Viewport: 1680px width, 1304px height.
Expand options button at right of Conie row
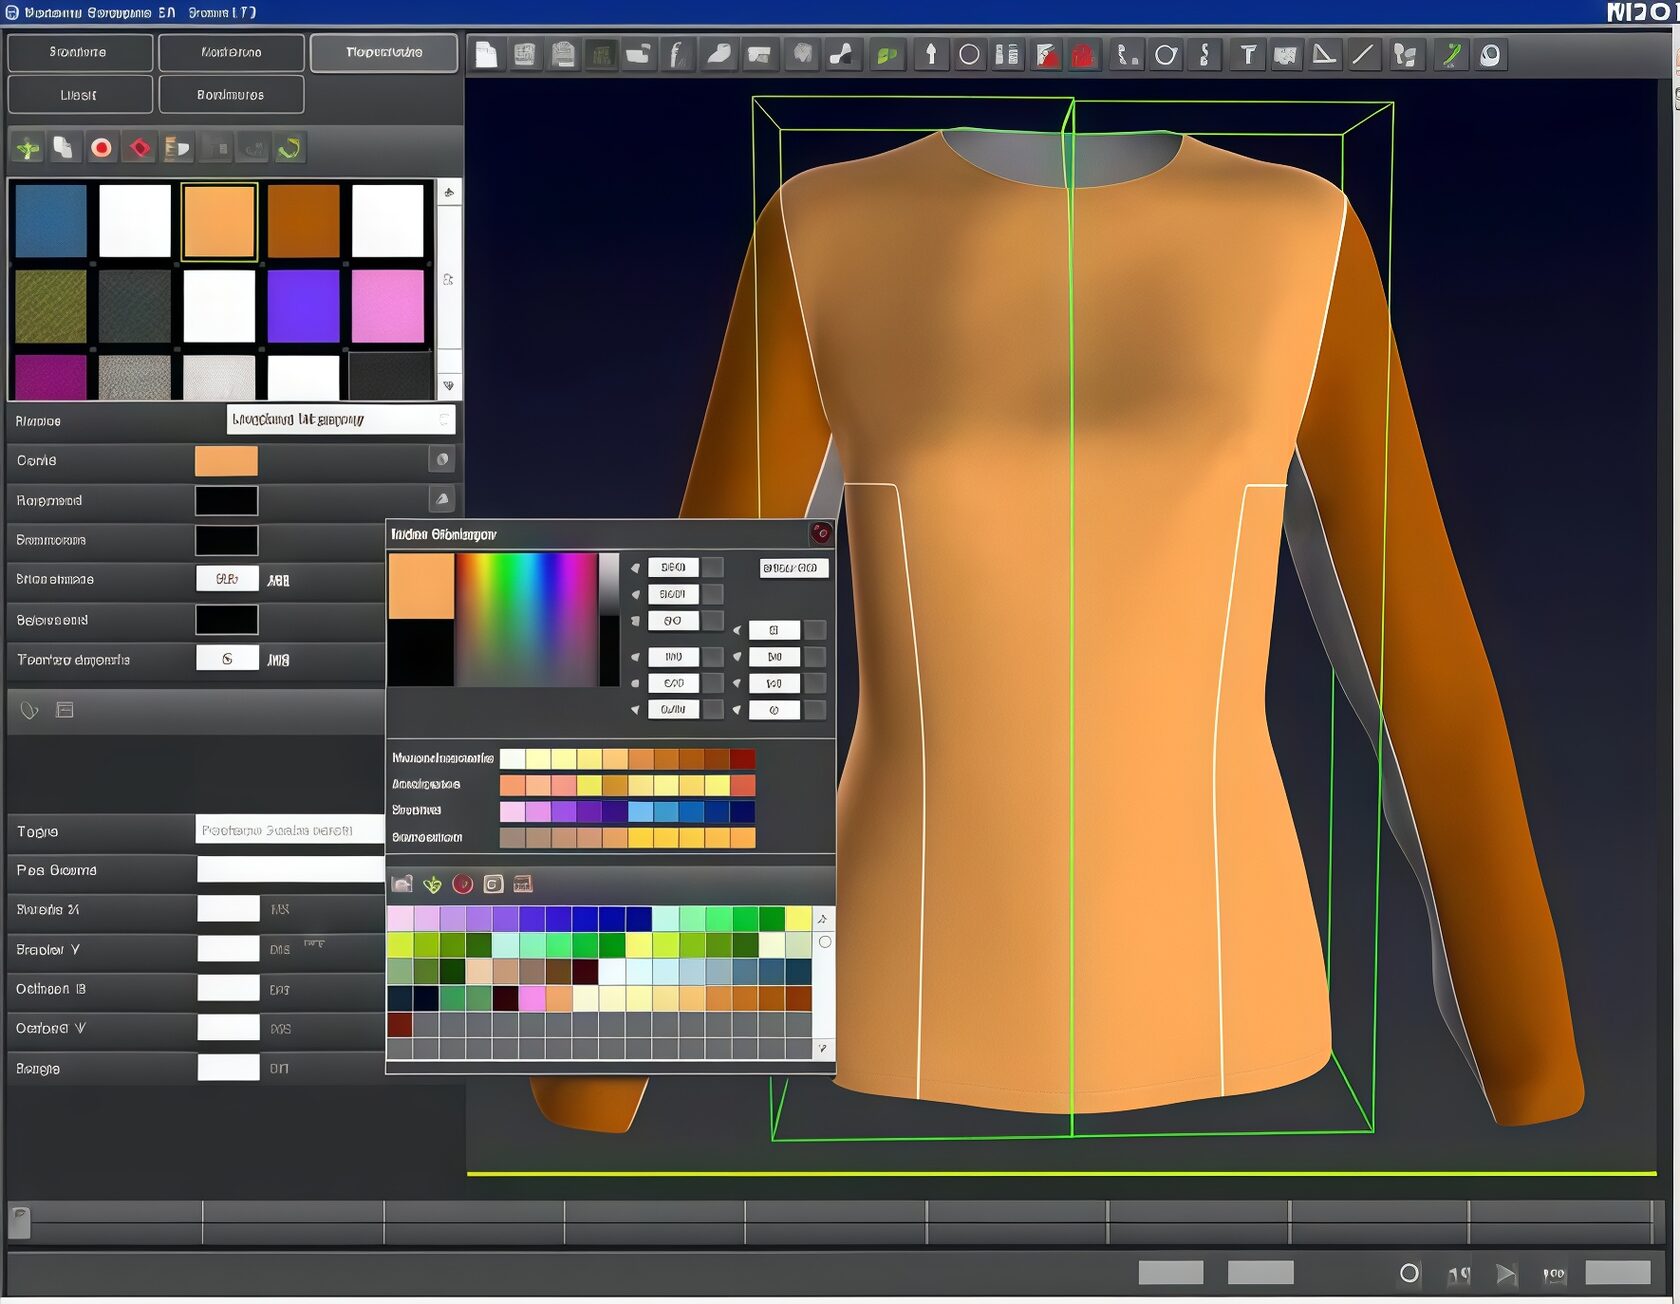pos(441,460)
